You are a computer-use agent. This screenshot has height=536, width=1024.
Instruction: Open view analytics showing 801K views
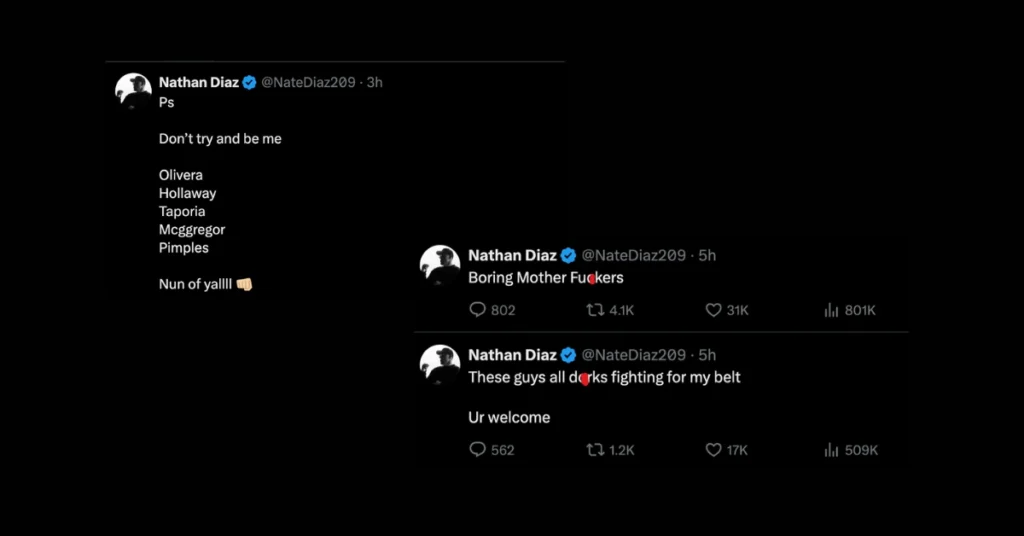point(831,310)
